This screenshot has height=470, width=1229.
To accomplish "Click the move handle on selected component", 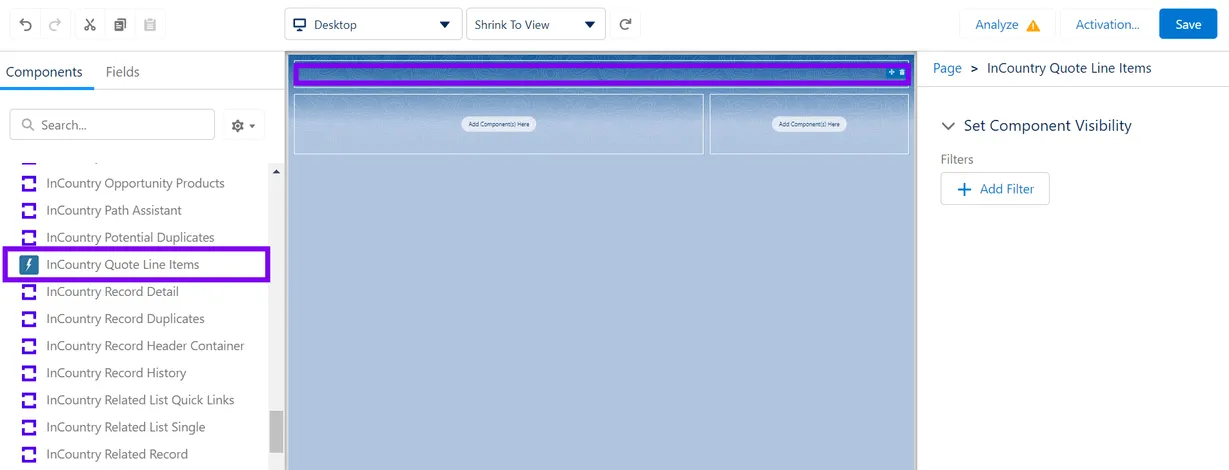I will click(x=891, y=72).
